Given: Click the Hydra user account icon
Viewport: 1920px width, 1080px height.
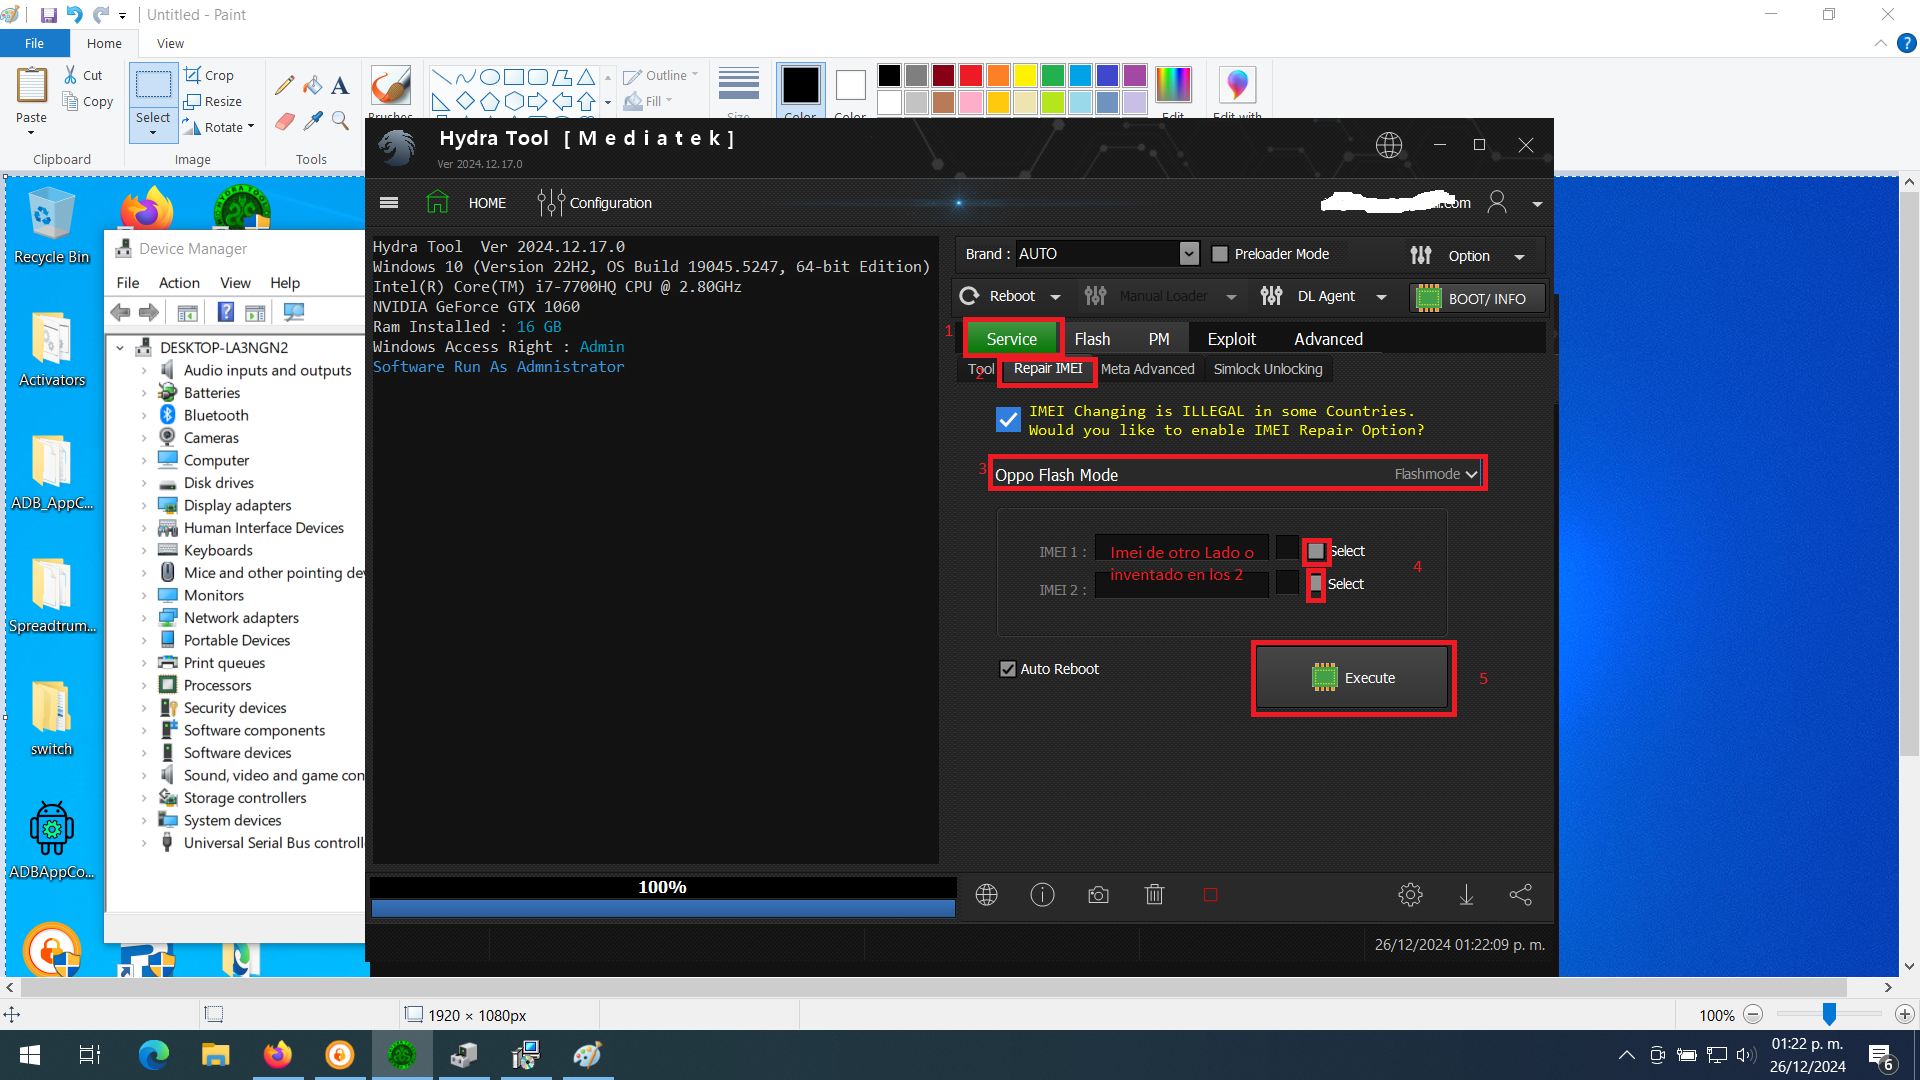Looking at the screenshot, I should [1497, 203].
